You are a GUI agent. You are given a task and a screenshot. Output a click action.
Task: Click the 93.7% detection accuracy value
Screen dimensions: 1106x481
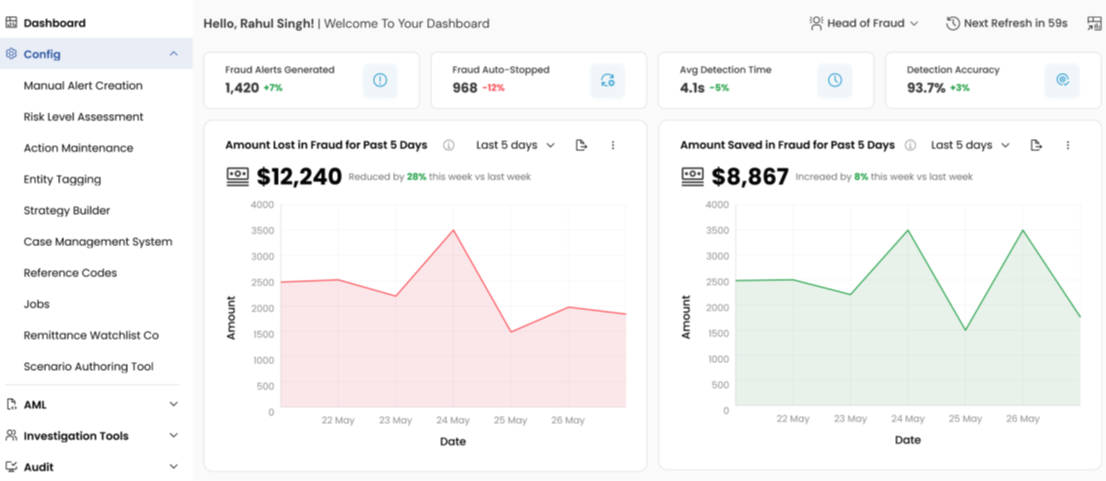(x=926, y=88)
